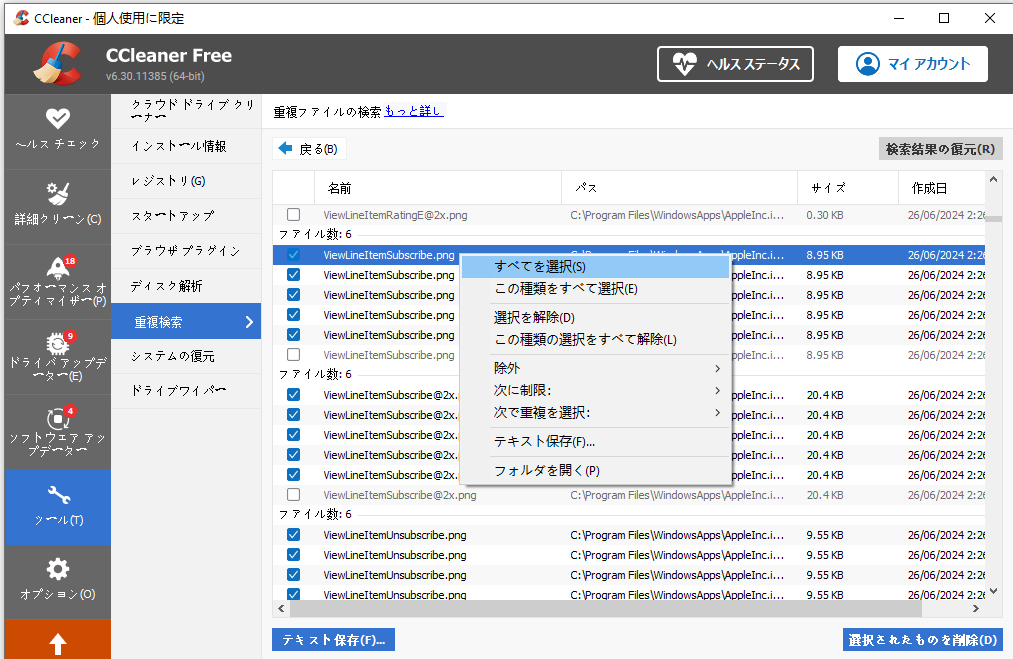Sort by the パス column header
This screenshot has width=1013, height=659.
[680, 188]
